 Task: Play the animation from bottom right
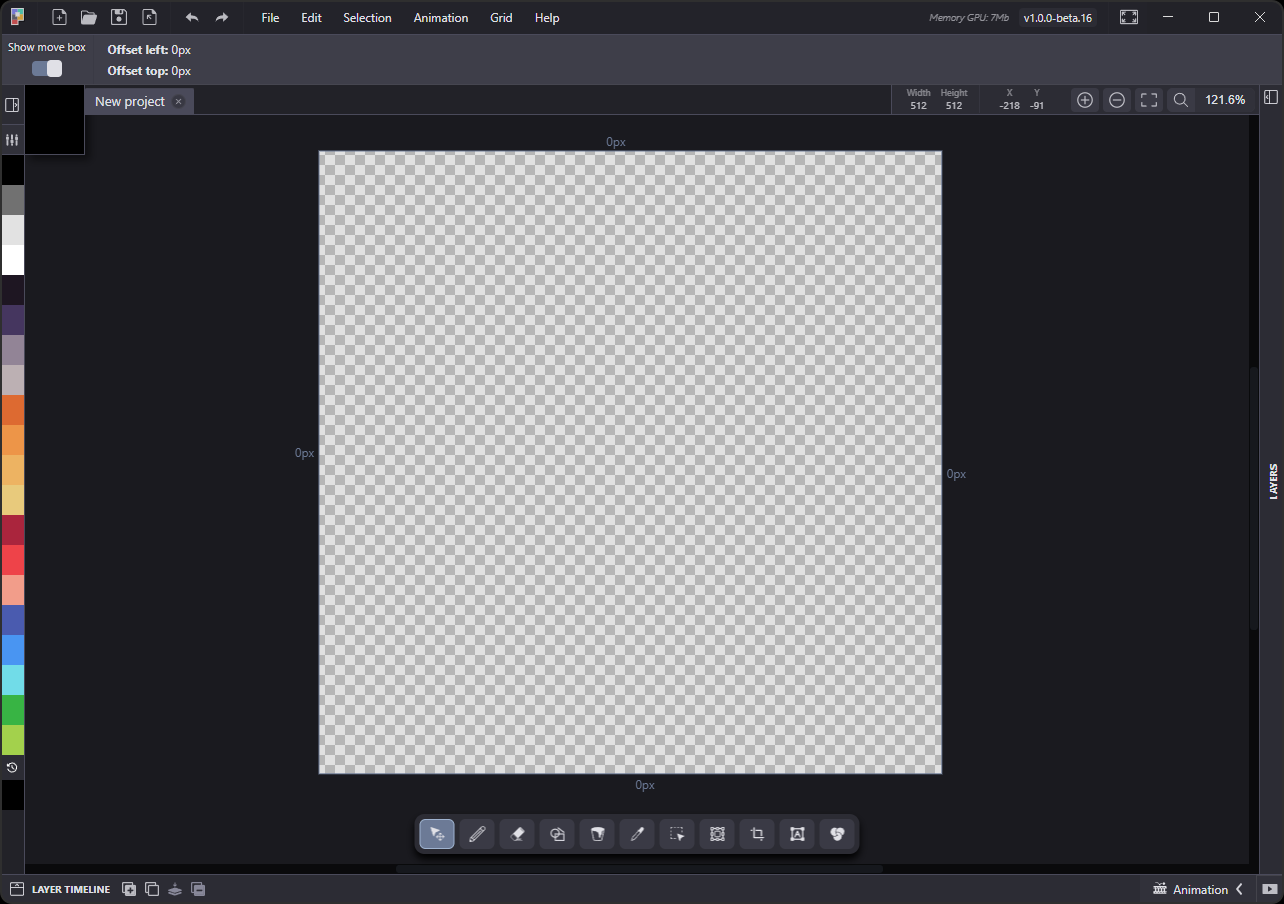point(1269,889)
